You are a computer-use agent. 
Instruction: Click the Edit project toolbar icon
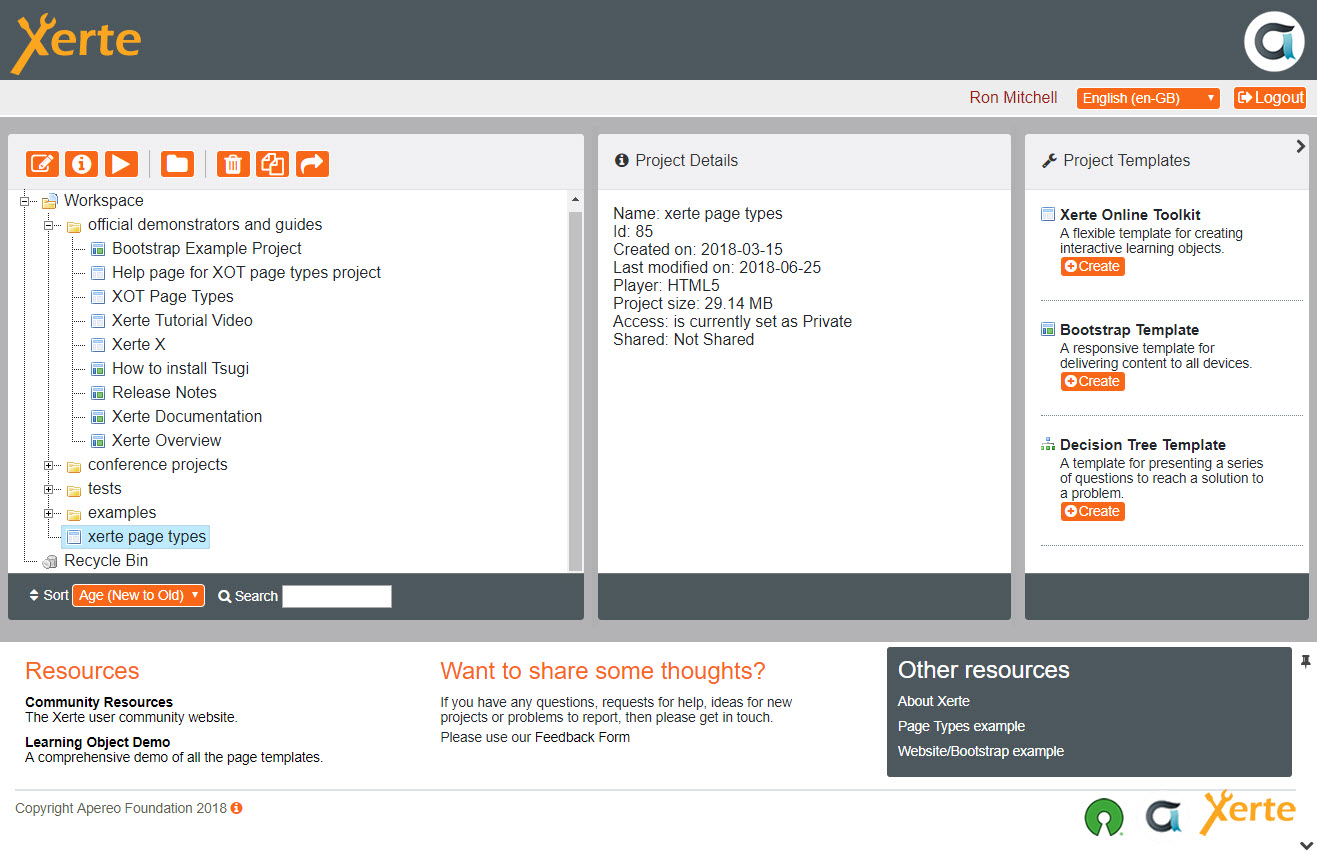pyautogui.click(x=42, y=164)
